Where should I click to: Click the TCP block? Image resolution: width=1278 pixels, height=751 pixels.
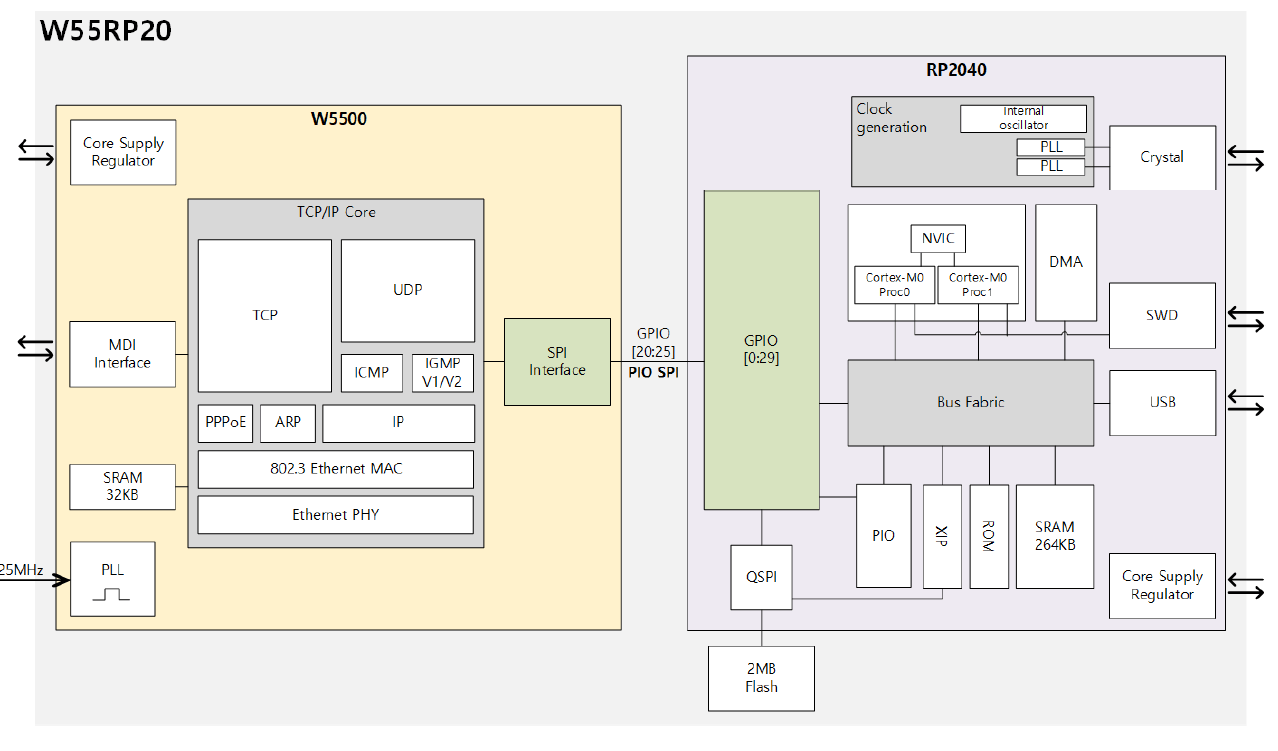[265, 315]
